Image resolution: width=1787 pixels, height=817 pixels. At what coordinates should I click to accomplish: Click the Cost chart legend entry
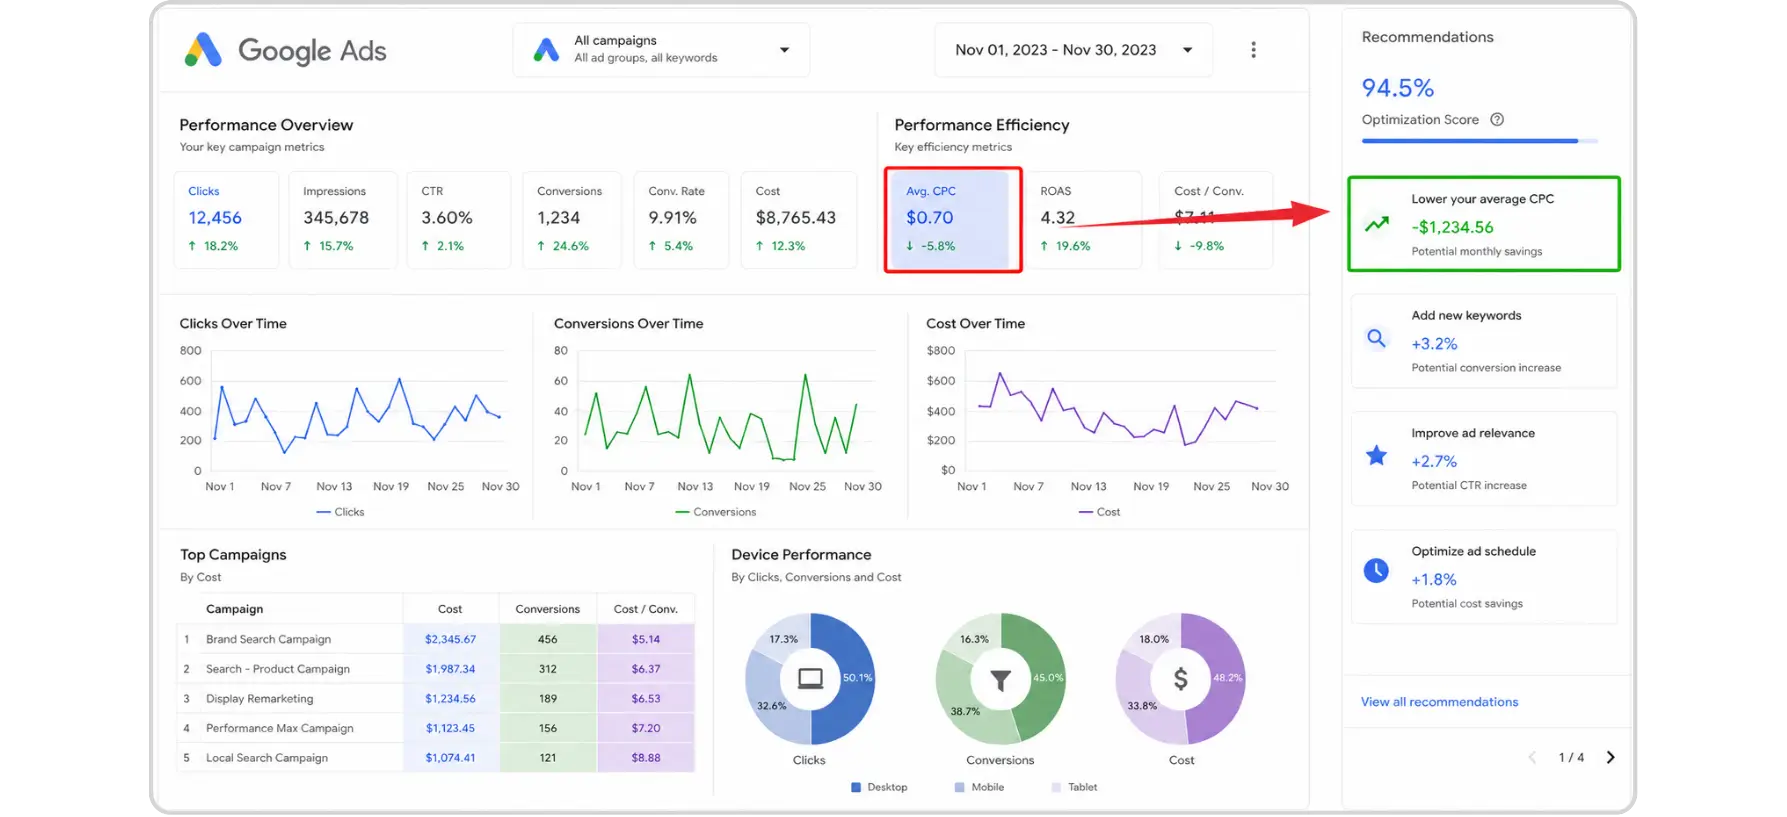click(1099, 512)
